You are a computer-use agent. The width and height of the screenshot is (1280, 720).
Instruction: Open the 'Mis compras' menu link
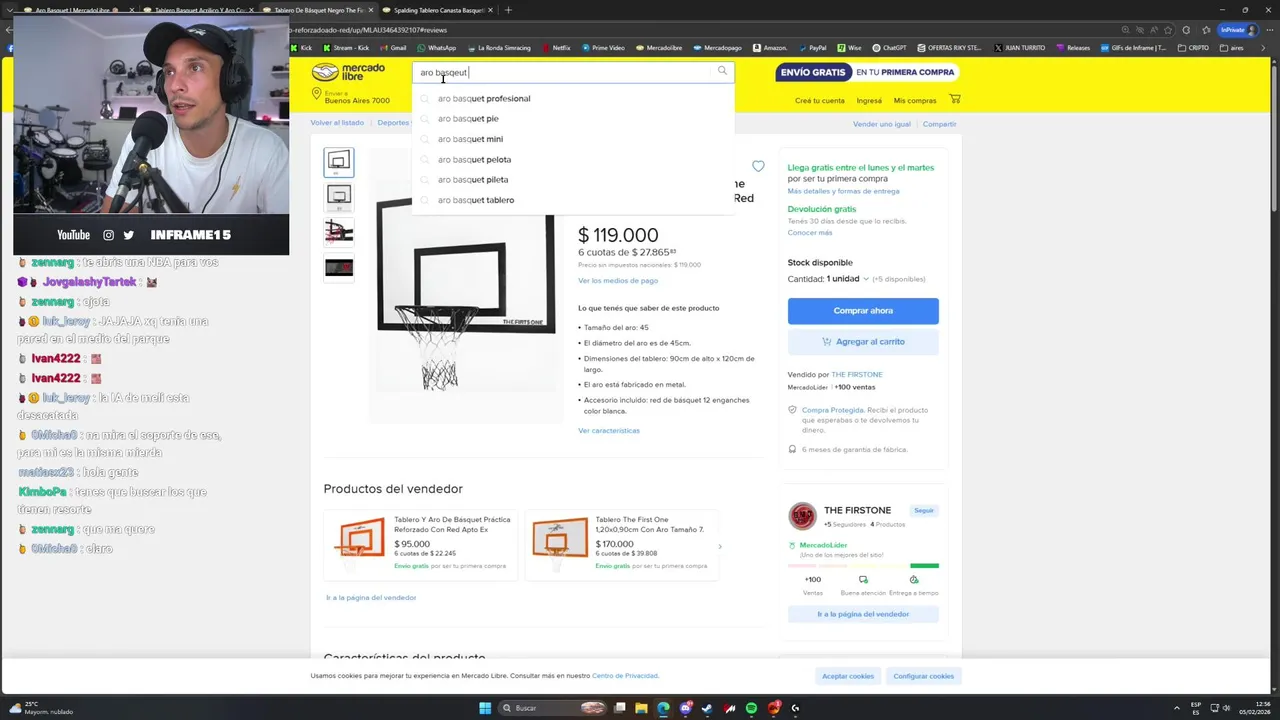915,100
